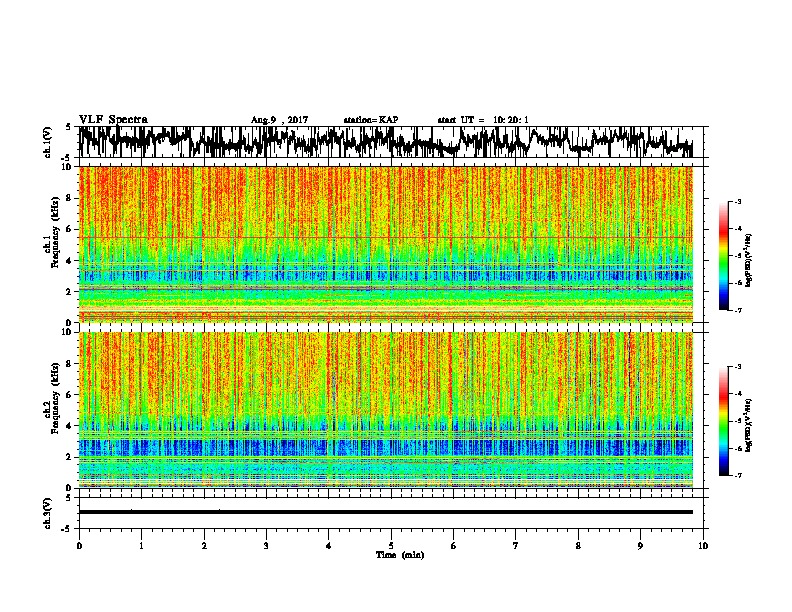Click the ch.2 spectrogram color scale bar
Viewport: 792px width, 612px height.
pos(723,421)
